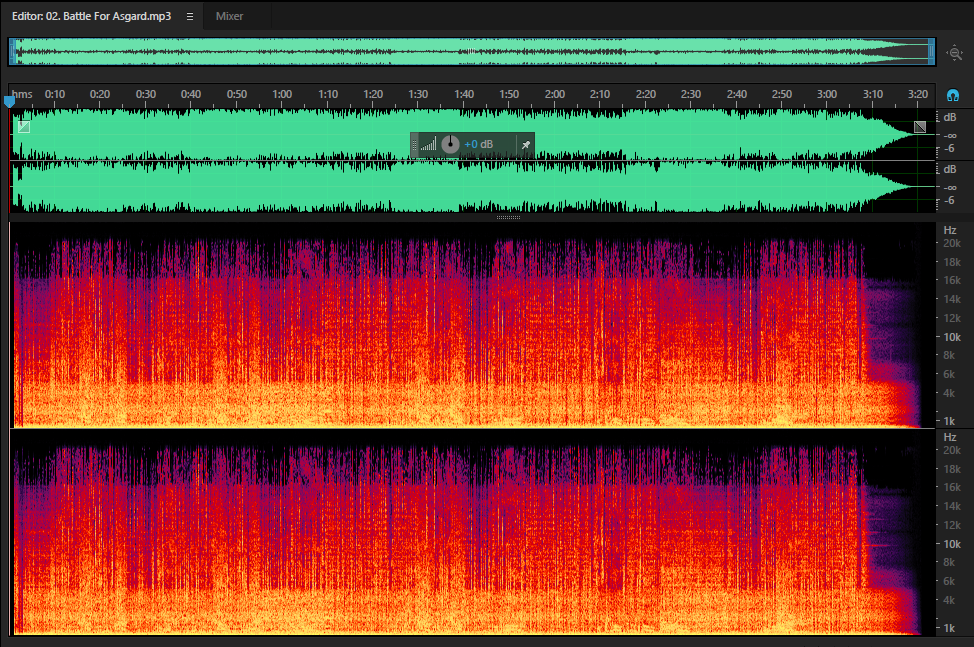Click 10k on the lower spectrogram scale
This screenshot has height=647, width=974.
click(952, 544)
